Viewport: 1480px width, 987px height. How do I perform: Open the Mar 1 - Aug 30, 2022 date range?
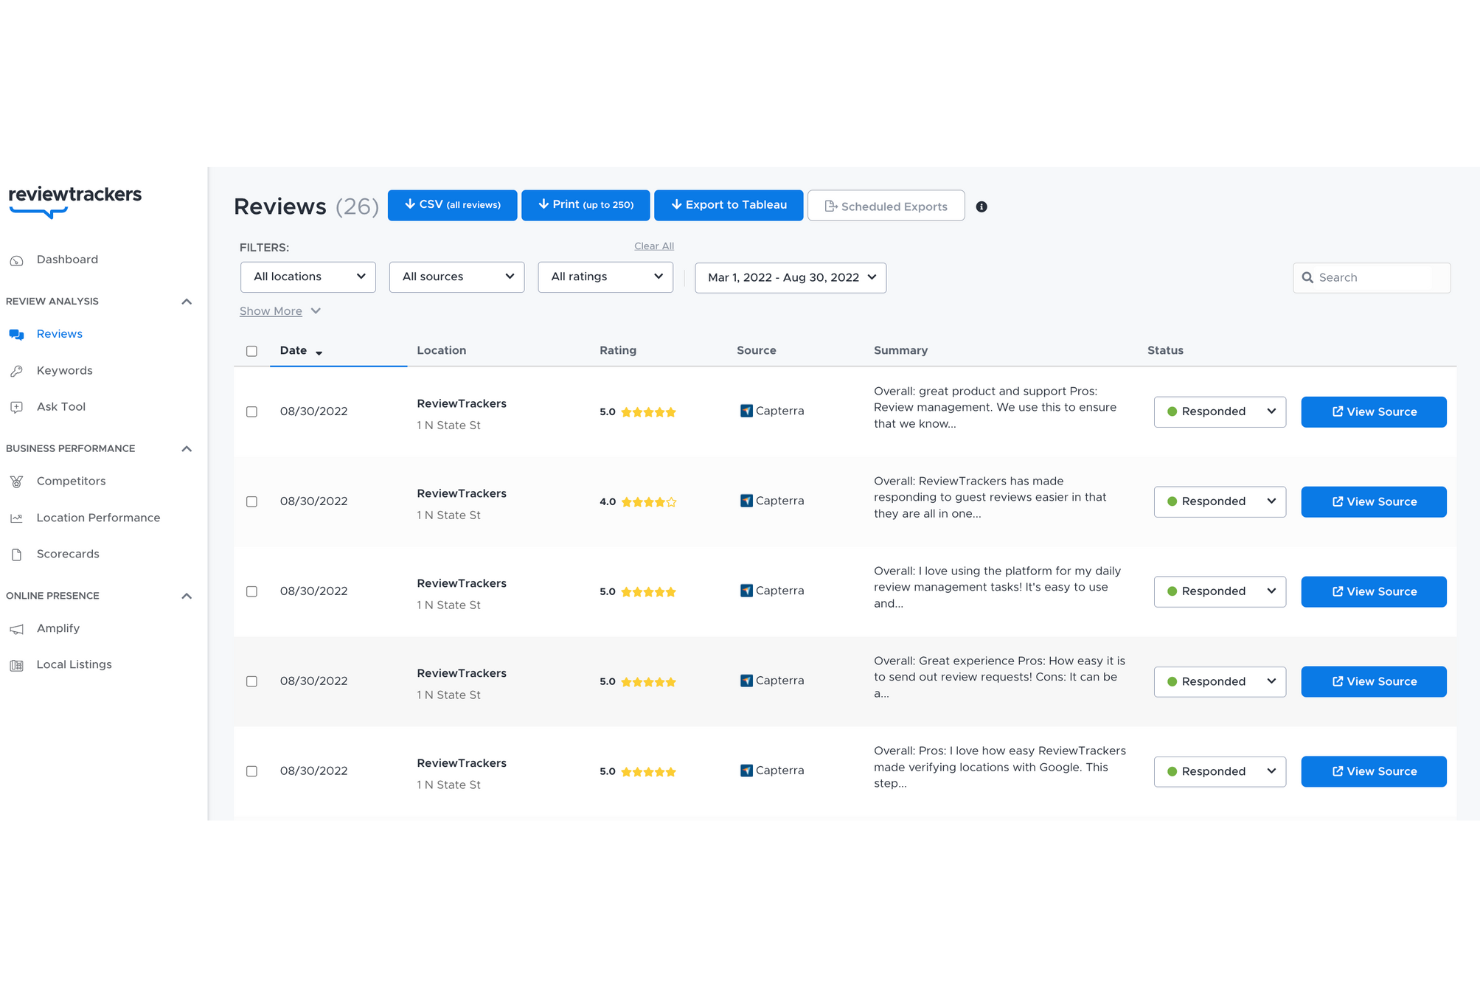pyautogui.click(x=791, y=278)
